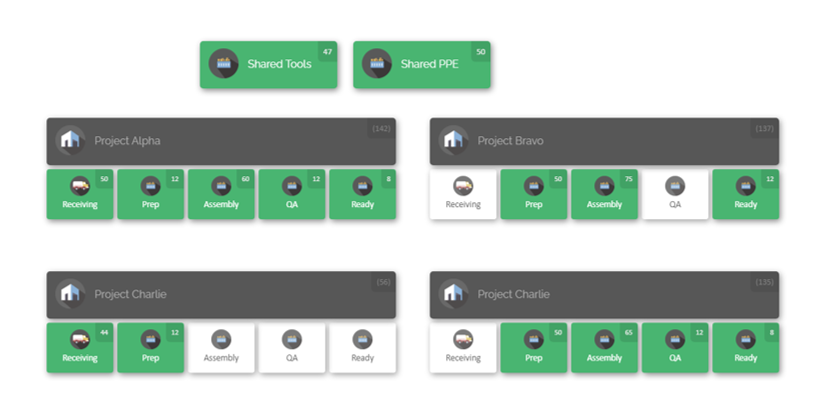Click the 50 badge on Shared PPE
The image size is (827, 413).
click(480, 52)
